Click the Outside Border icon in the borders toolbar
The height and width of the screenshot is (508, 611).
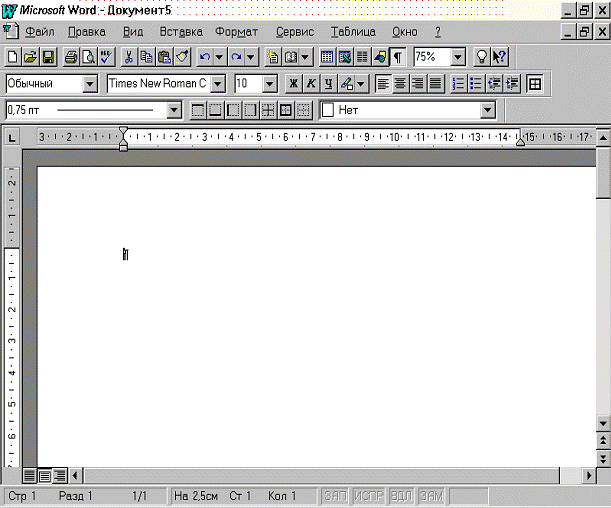click(x=285, y=111)
